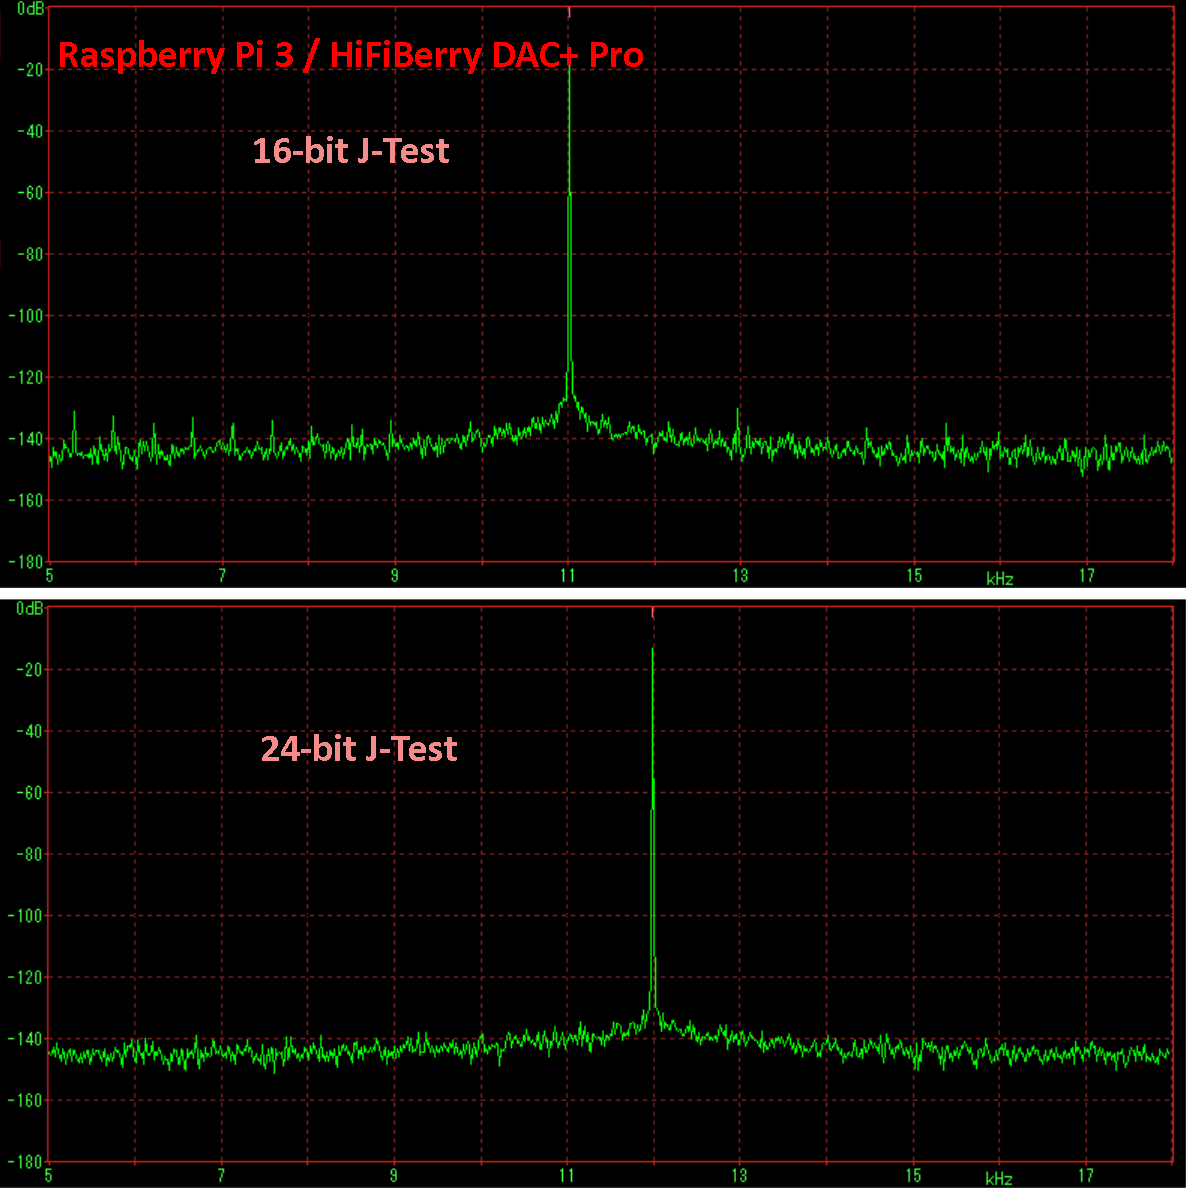Click the -180 dB label of 24-bit graph
Image resolution: width=1186 pixels, height=1188 pixels.
point(27,1161)
